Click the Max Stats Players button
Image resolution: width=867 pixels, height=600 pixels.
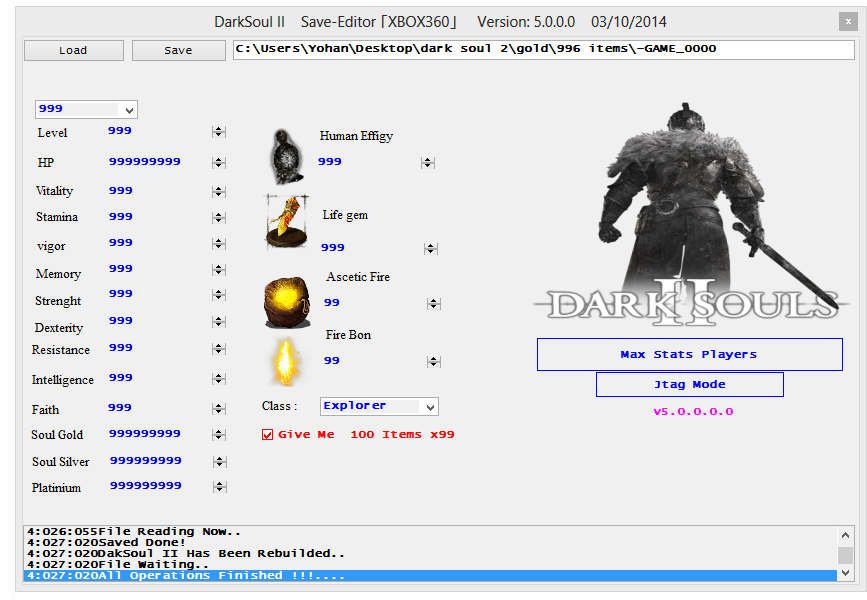pyautogui.click(x=689, y=354)
